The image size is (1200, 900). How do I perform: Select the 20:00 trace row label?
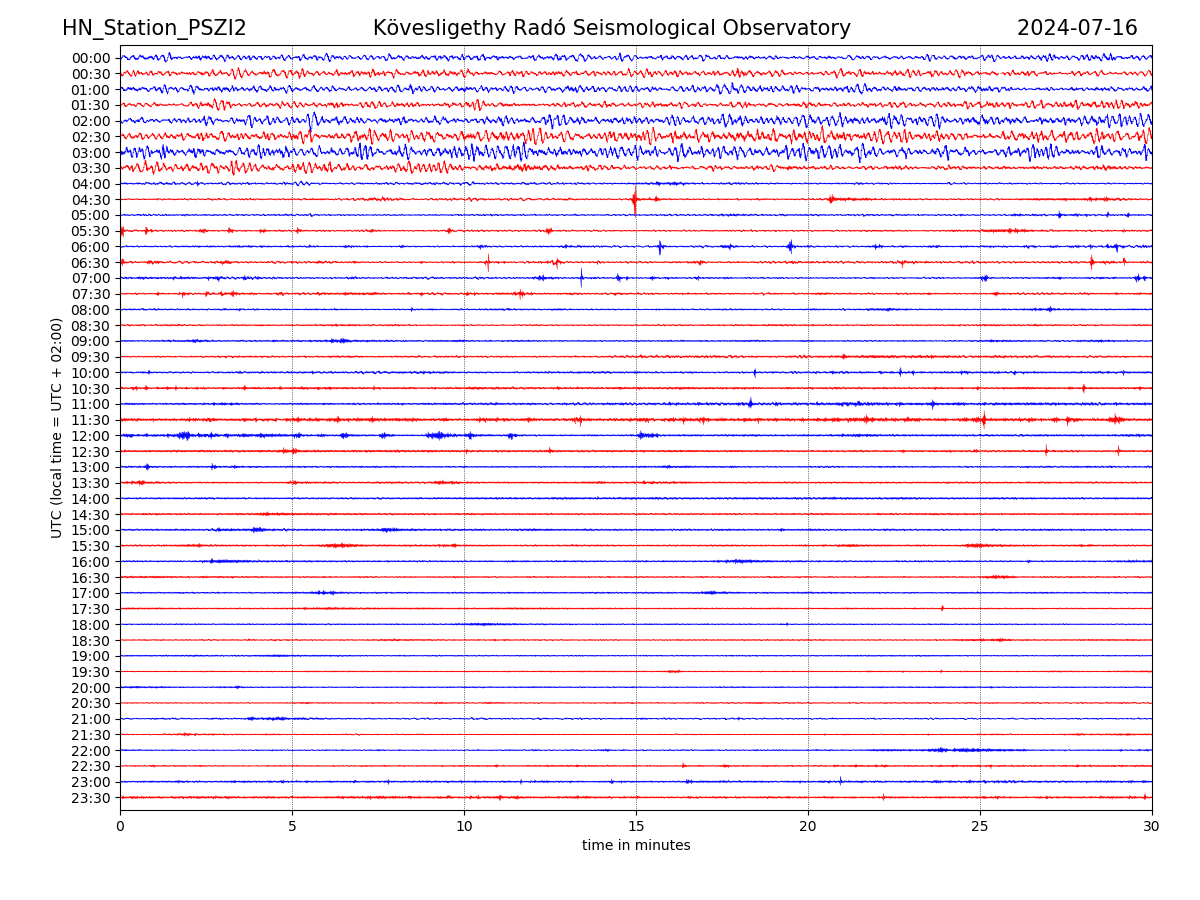[91, 688]
